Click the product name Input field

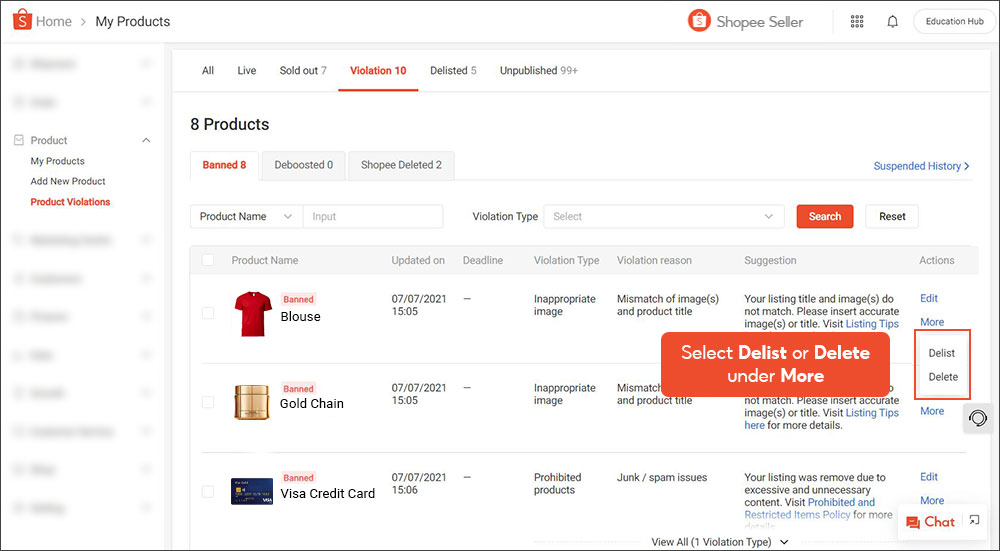coord(373,217)
